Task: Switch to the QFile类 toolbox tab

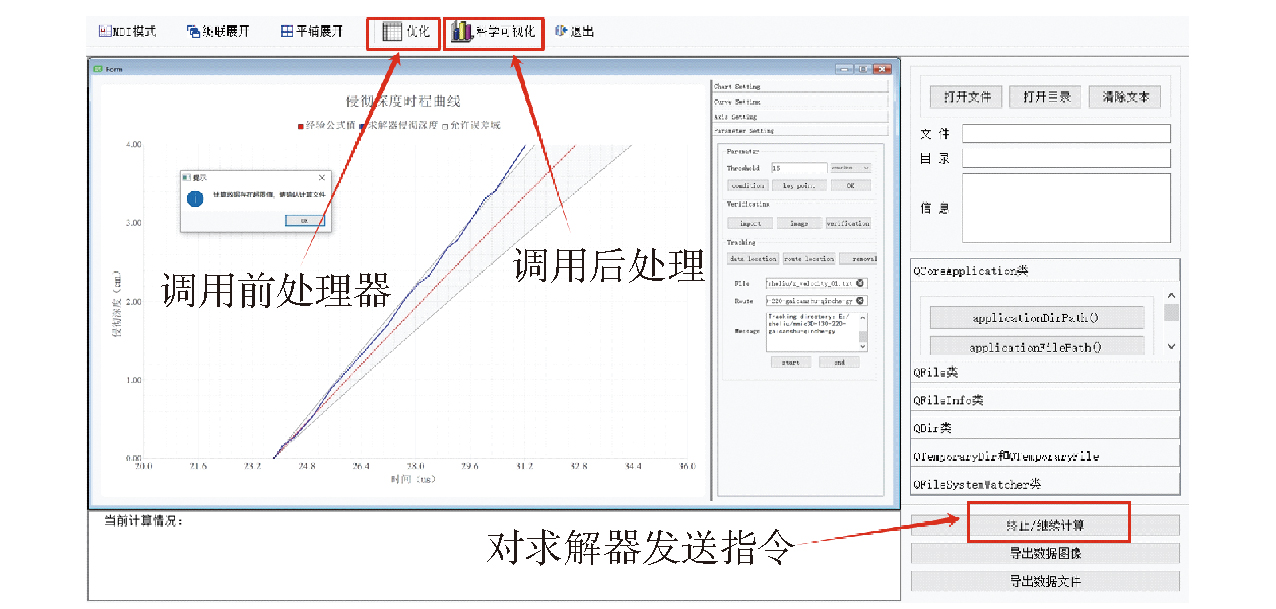Action: 1045,372
